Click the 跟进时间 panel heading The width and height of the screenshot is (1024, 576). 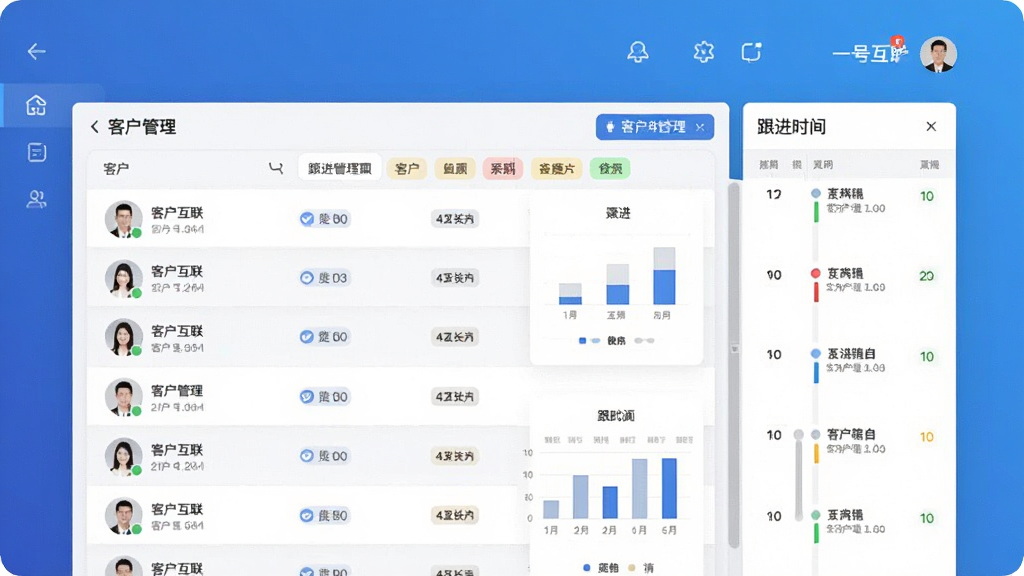[x=792, y=127]
